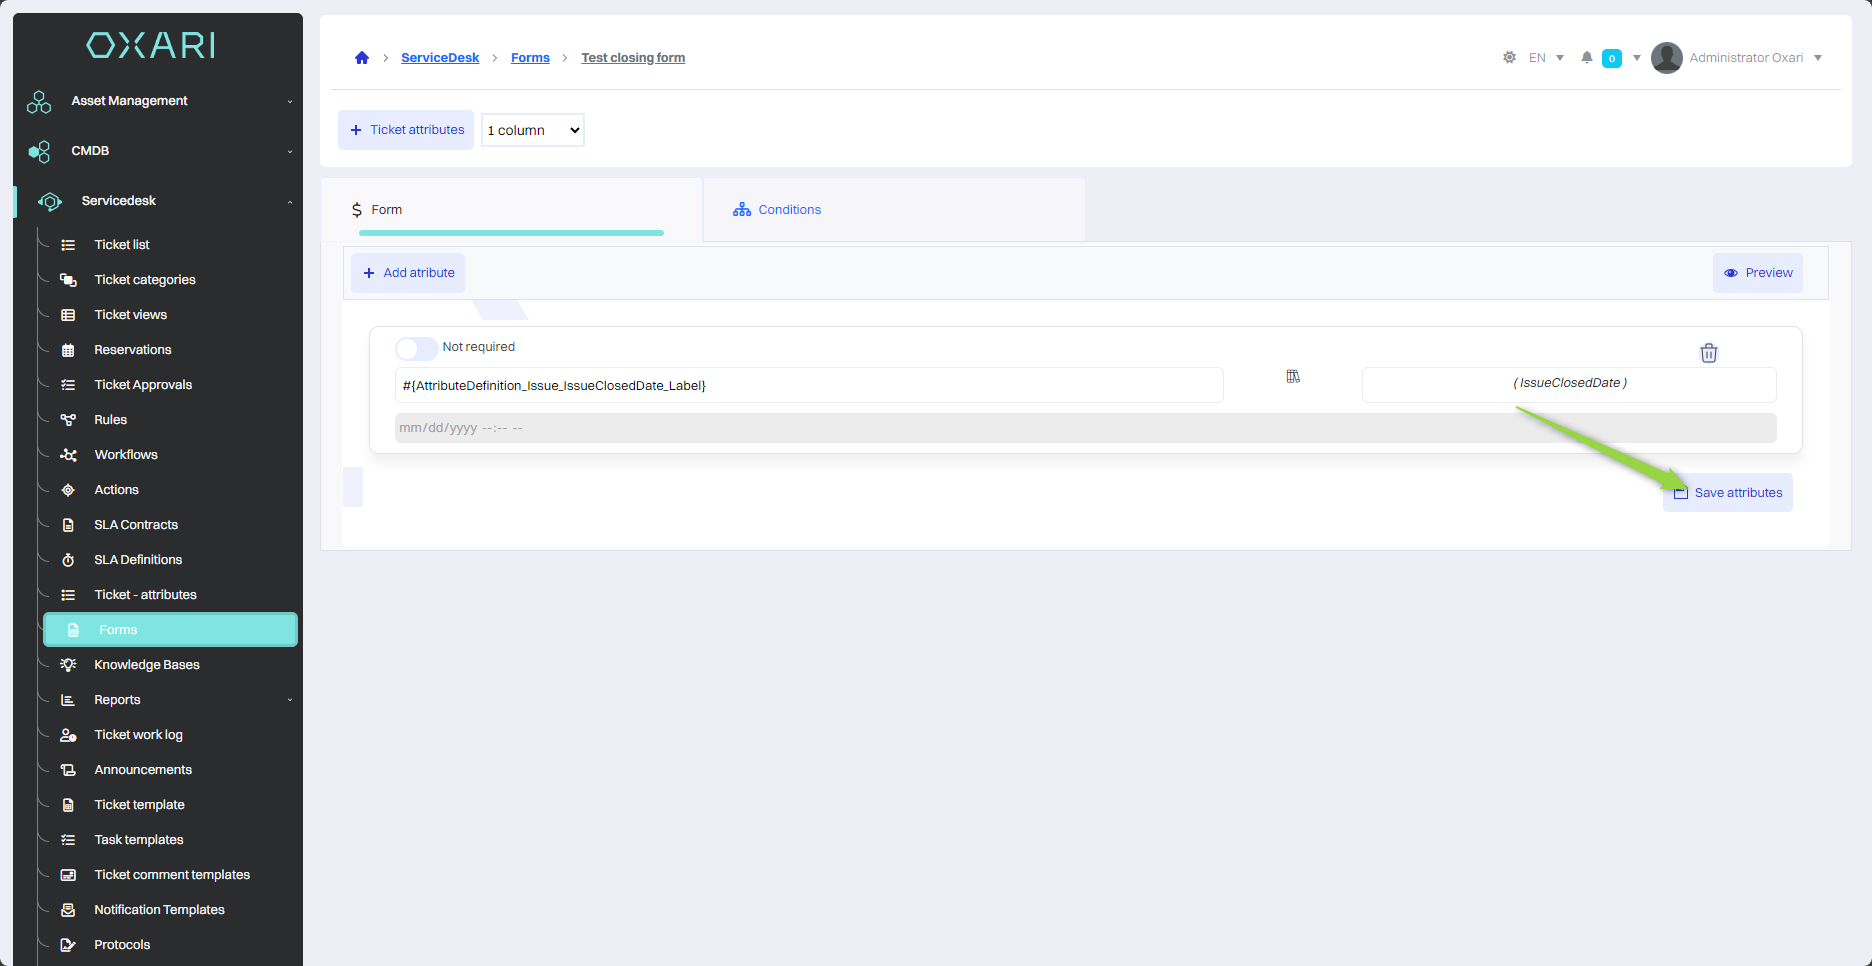The image size is (1872, 966).
Task: Click Save attributes button
Action: coord(1728,493)
